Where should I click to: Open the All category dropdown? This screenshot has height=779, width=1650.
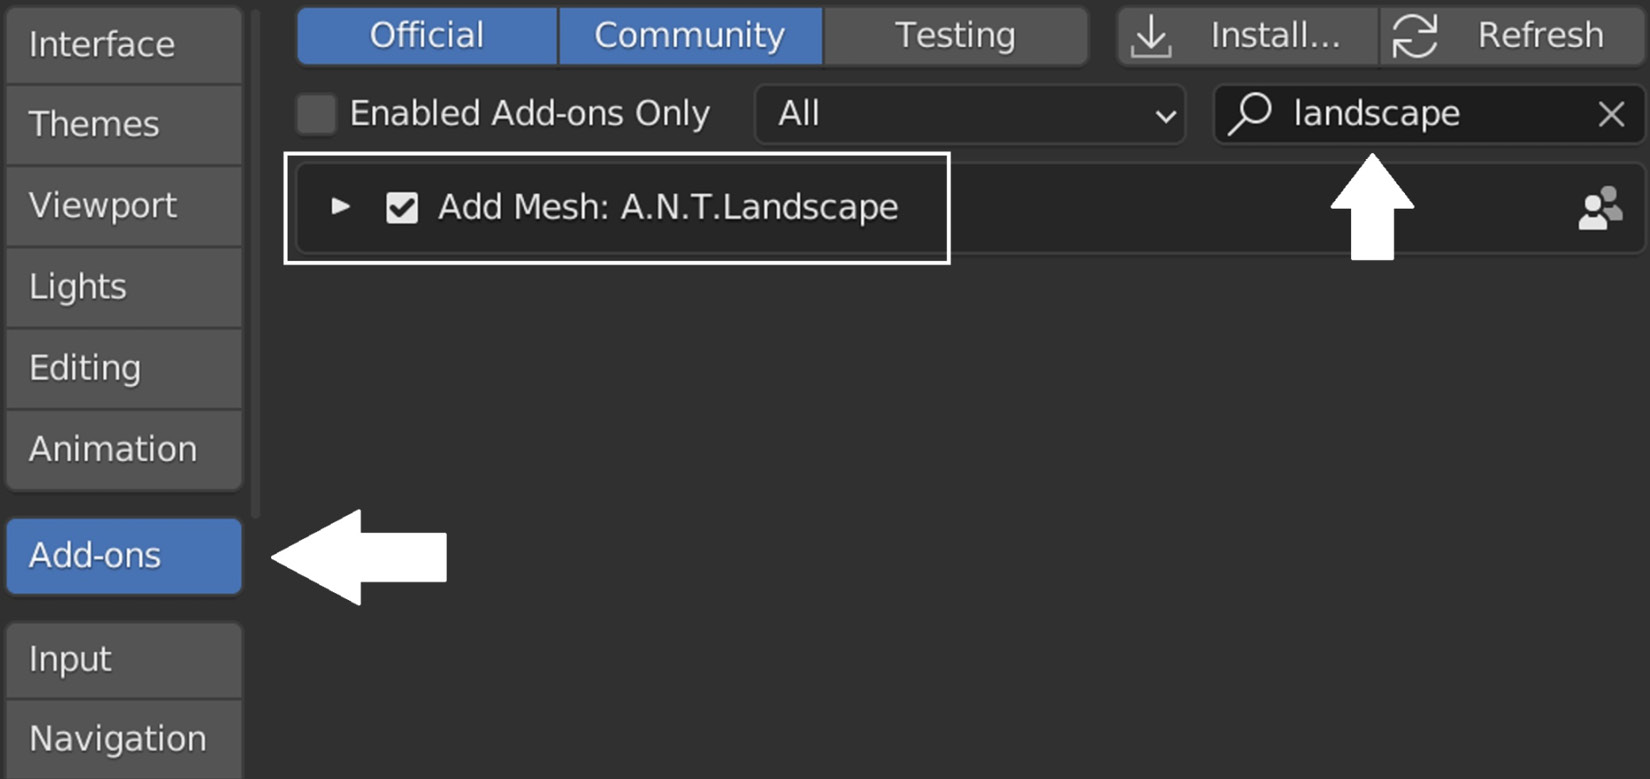click(970, 114)
